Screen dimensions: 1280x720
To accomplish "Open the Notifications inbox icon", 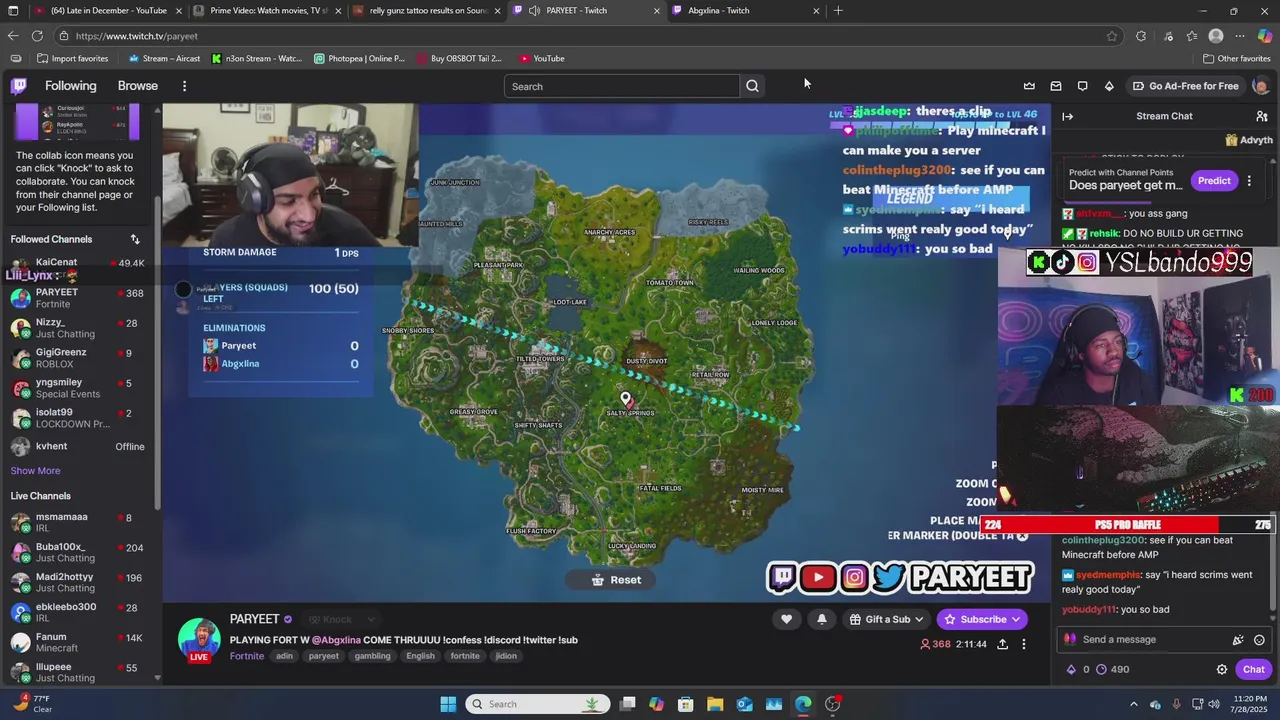I will (1056, 86).
